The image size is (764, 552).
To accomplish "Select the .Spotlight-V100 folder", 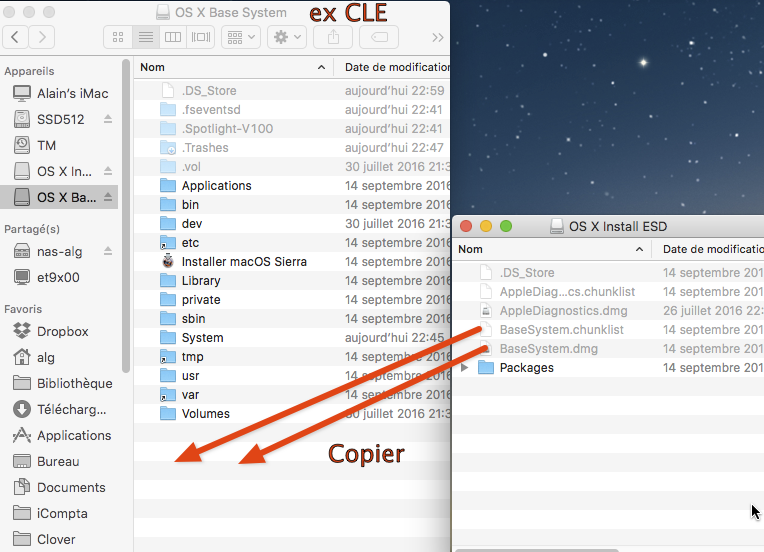I will (292, 129).
